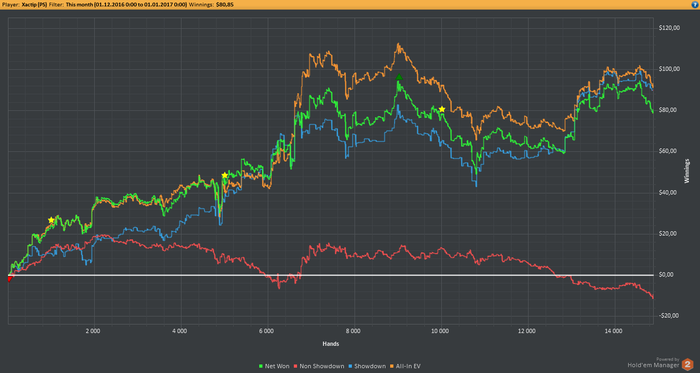Click the -$20,00 y-axis label

669,316
